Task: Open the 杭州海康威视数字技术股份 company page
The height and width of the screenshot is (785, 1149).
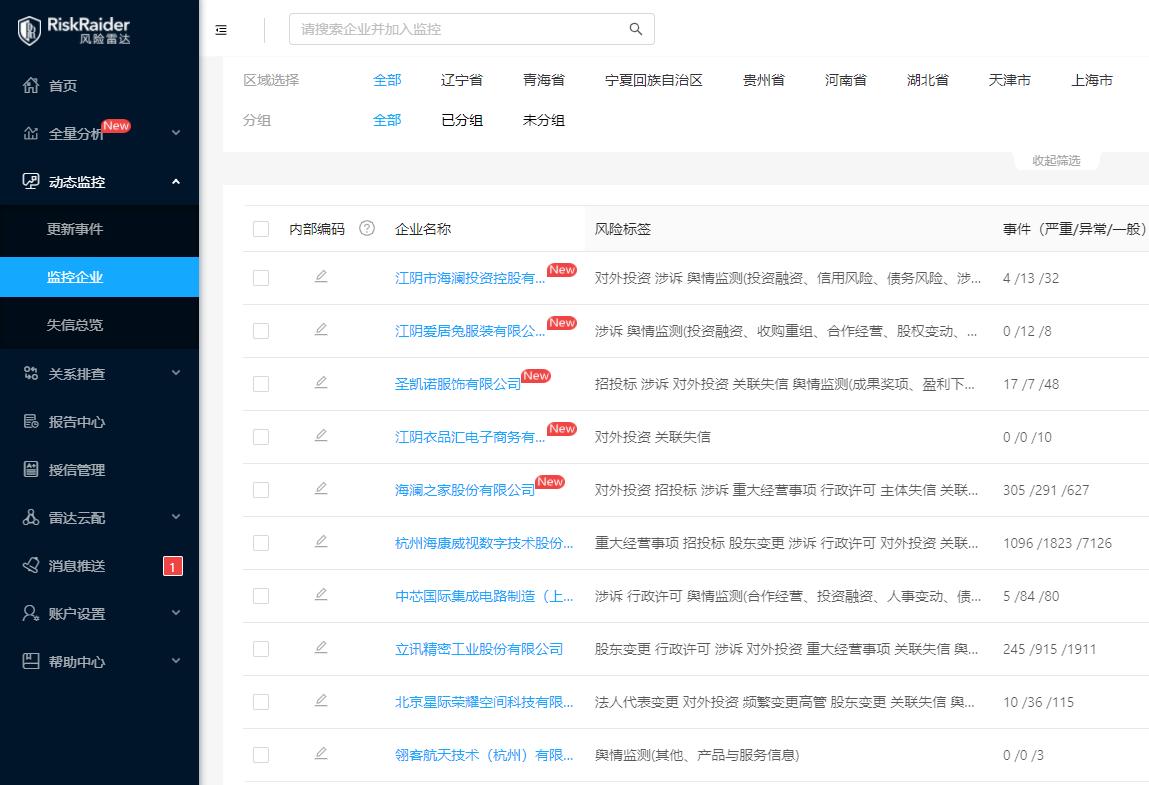Action: (x=485, y=543)
